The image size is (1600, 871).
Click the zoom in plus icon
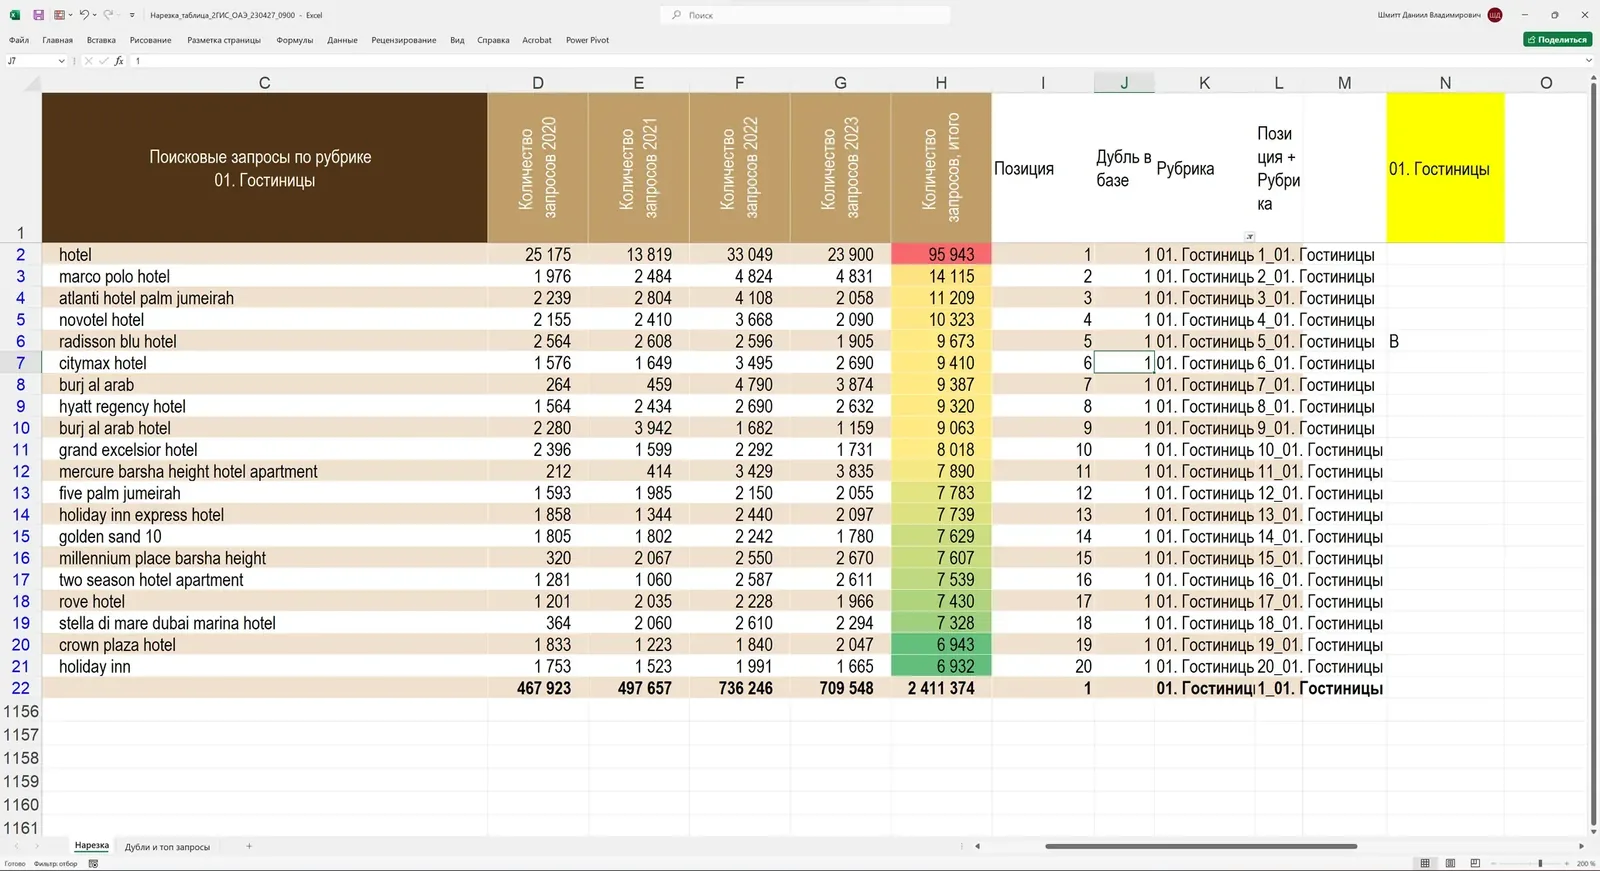click(1566, 863)
